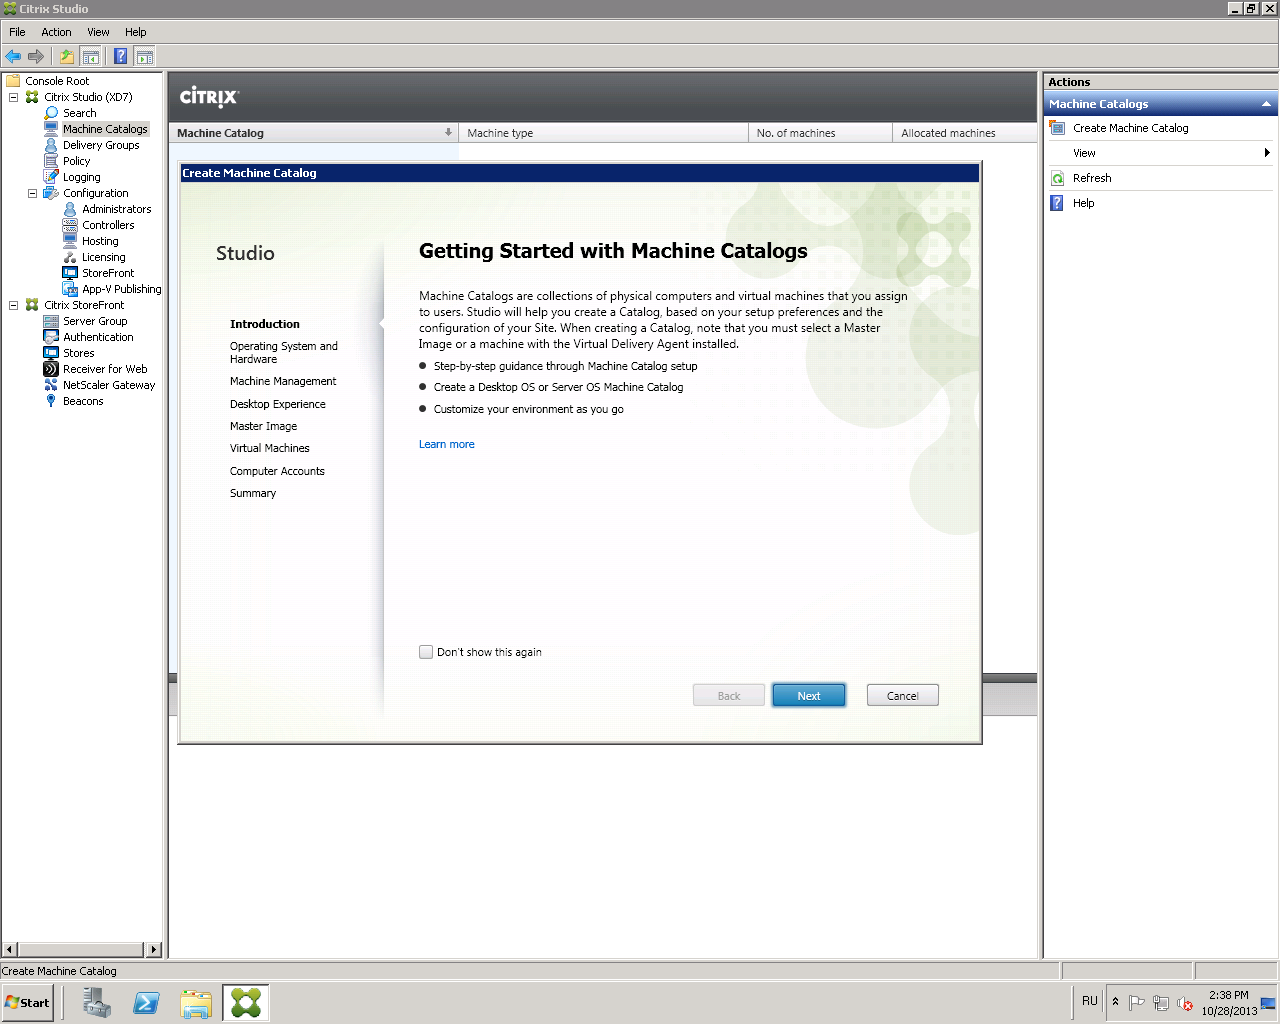Toggle the Show/Hide Console Tree toolbar icon
This screenshot has width=1280, height=1024.
click(90, 56)
